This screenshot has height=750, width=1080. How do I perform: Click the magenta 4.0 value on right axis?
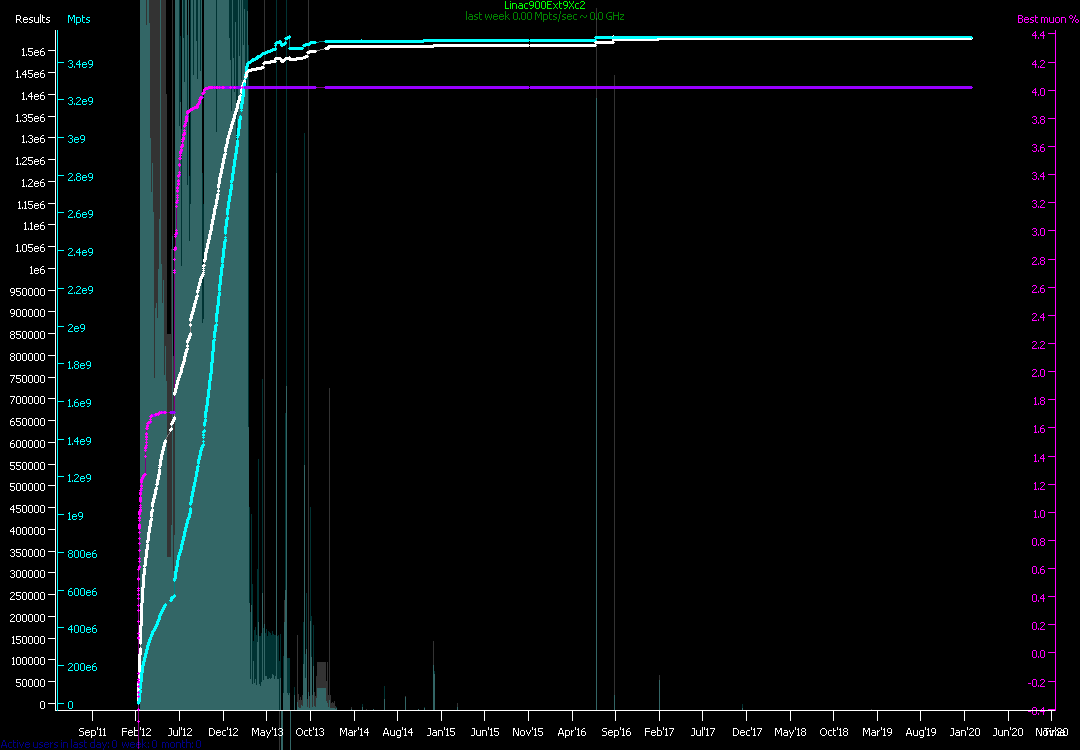coord(1039,91)
